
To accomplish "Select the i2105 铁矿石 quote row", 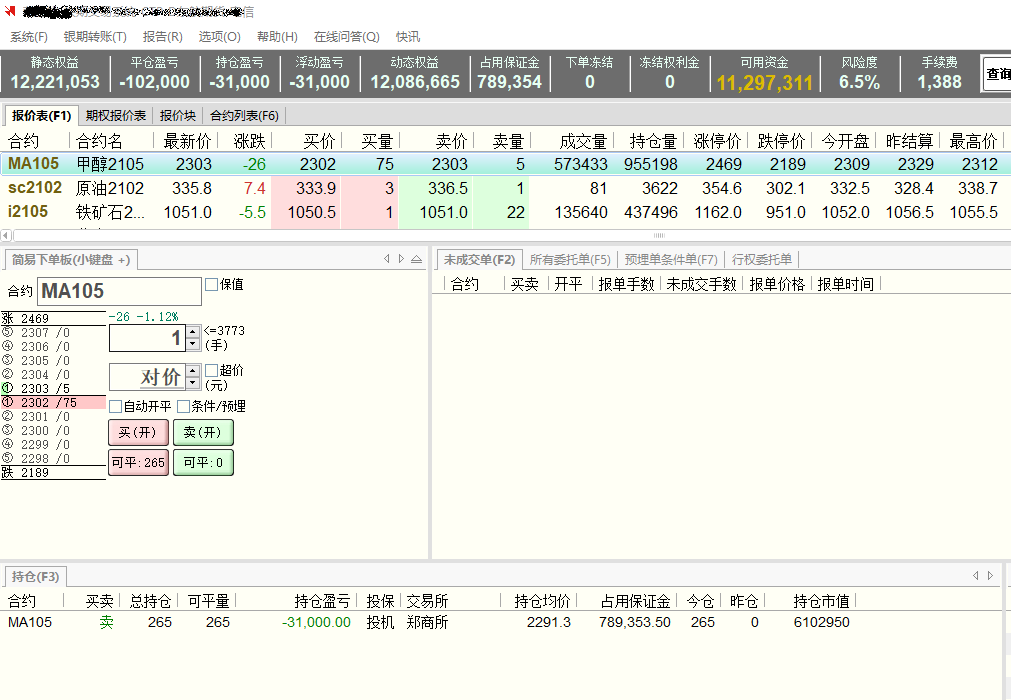I will coord(506,212).
